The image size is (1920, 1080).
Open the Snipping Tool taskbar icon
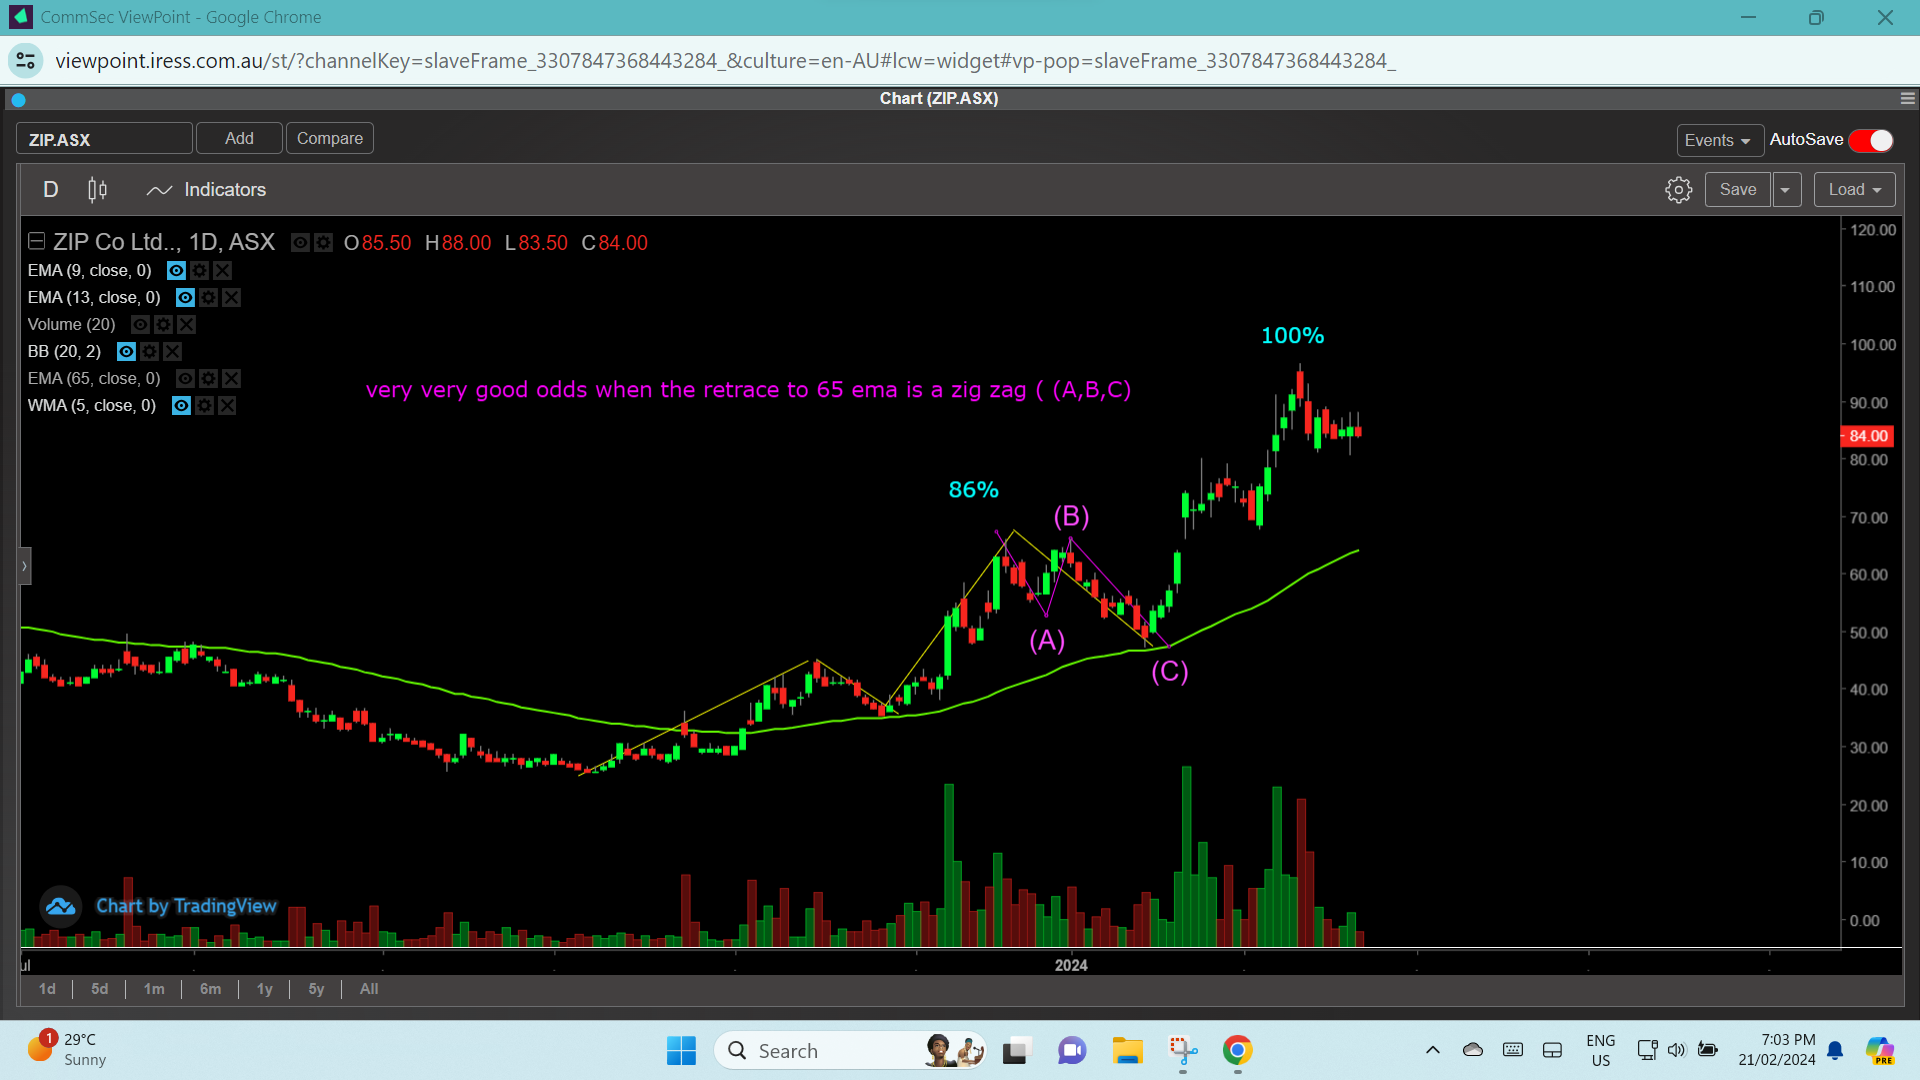tap(1183, 1051)
